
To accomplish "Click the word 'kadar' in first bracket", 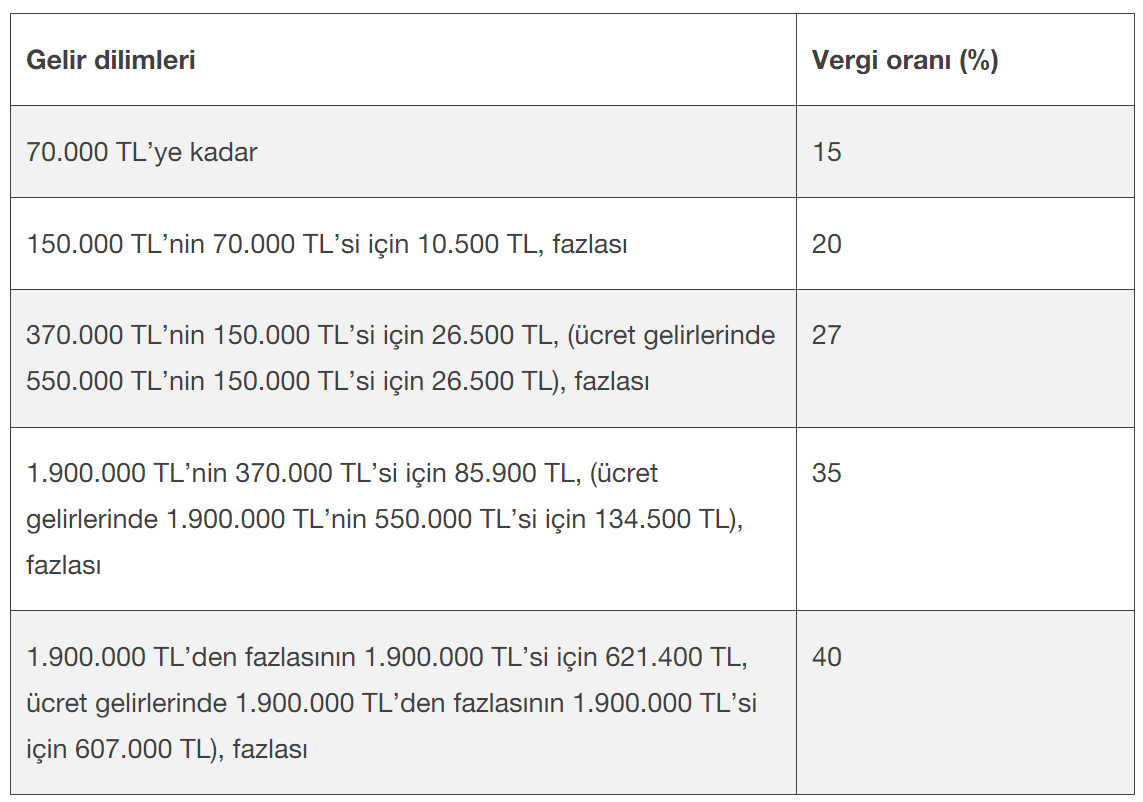I will coord(227,152).
